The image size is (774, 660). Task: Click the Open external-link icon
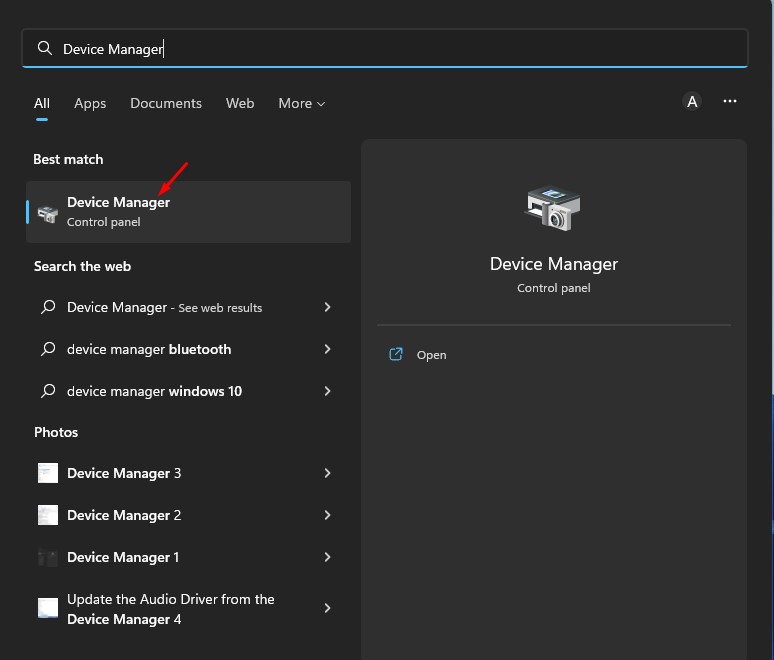tap(396, 354)
